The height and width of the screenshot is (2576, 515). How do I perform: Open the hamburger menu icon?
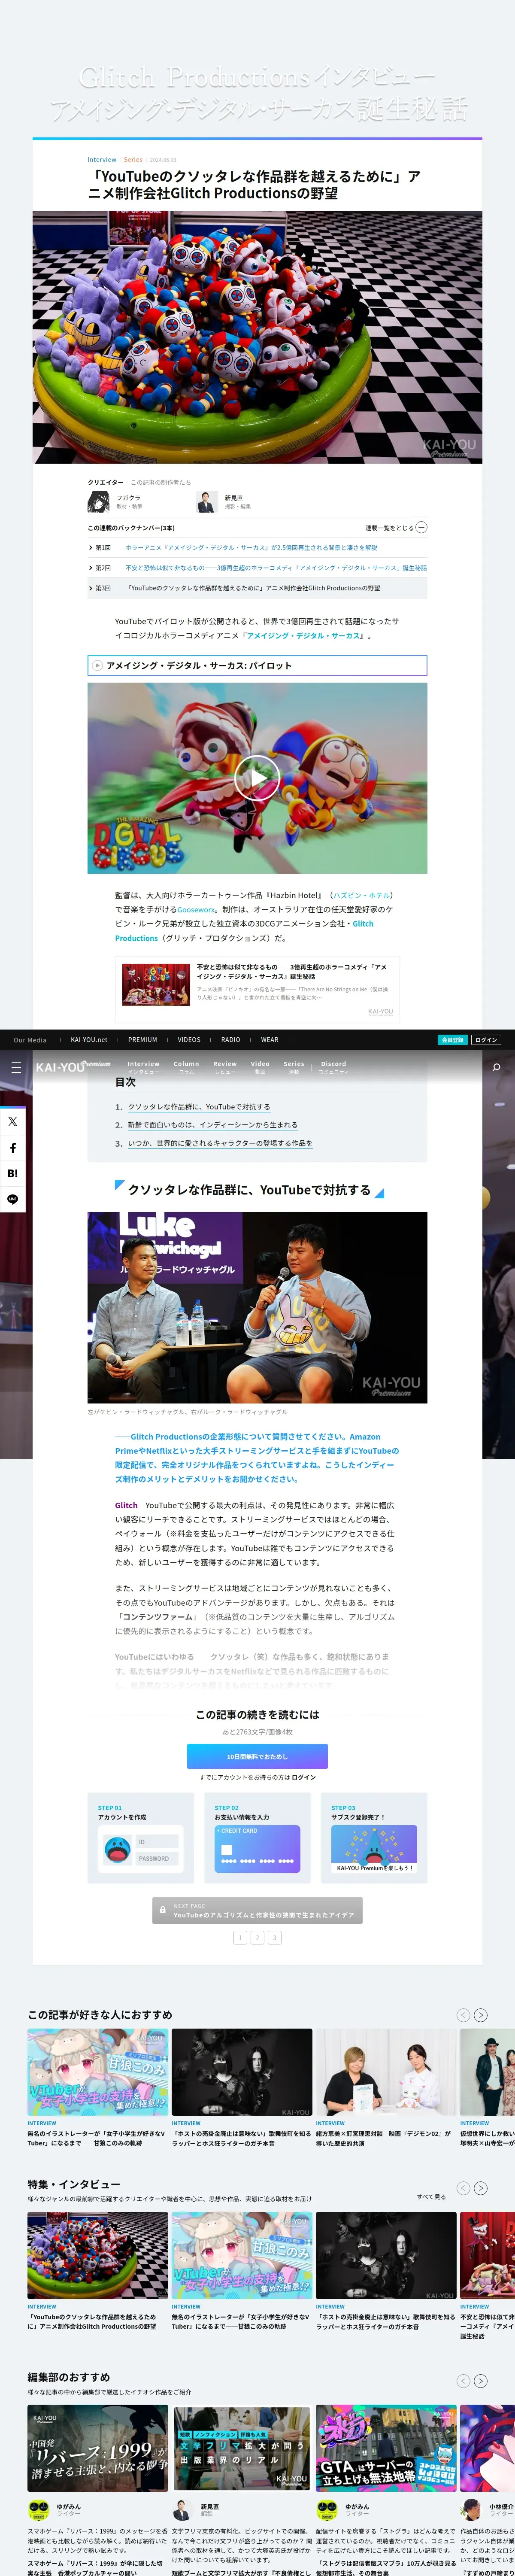(15, 1067)
